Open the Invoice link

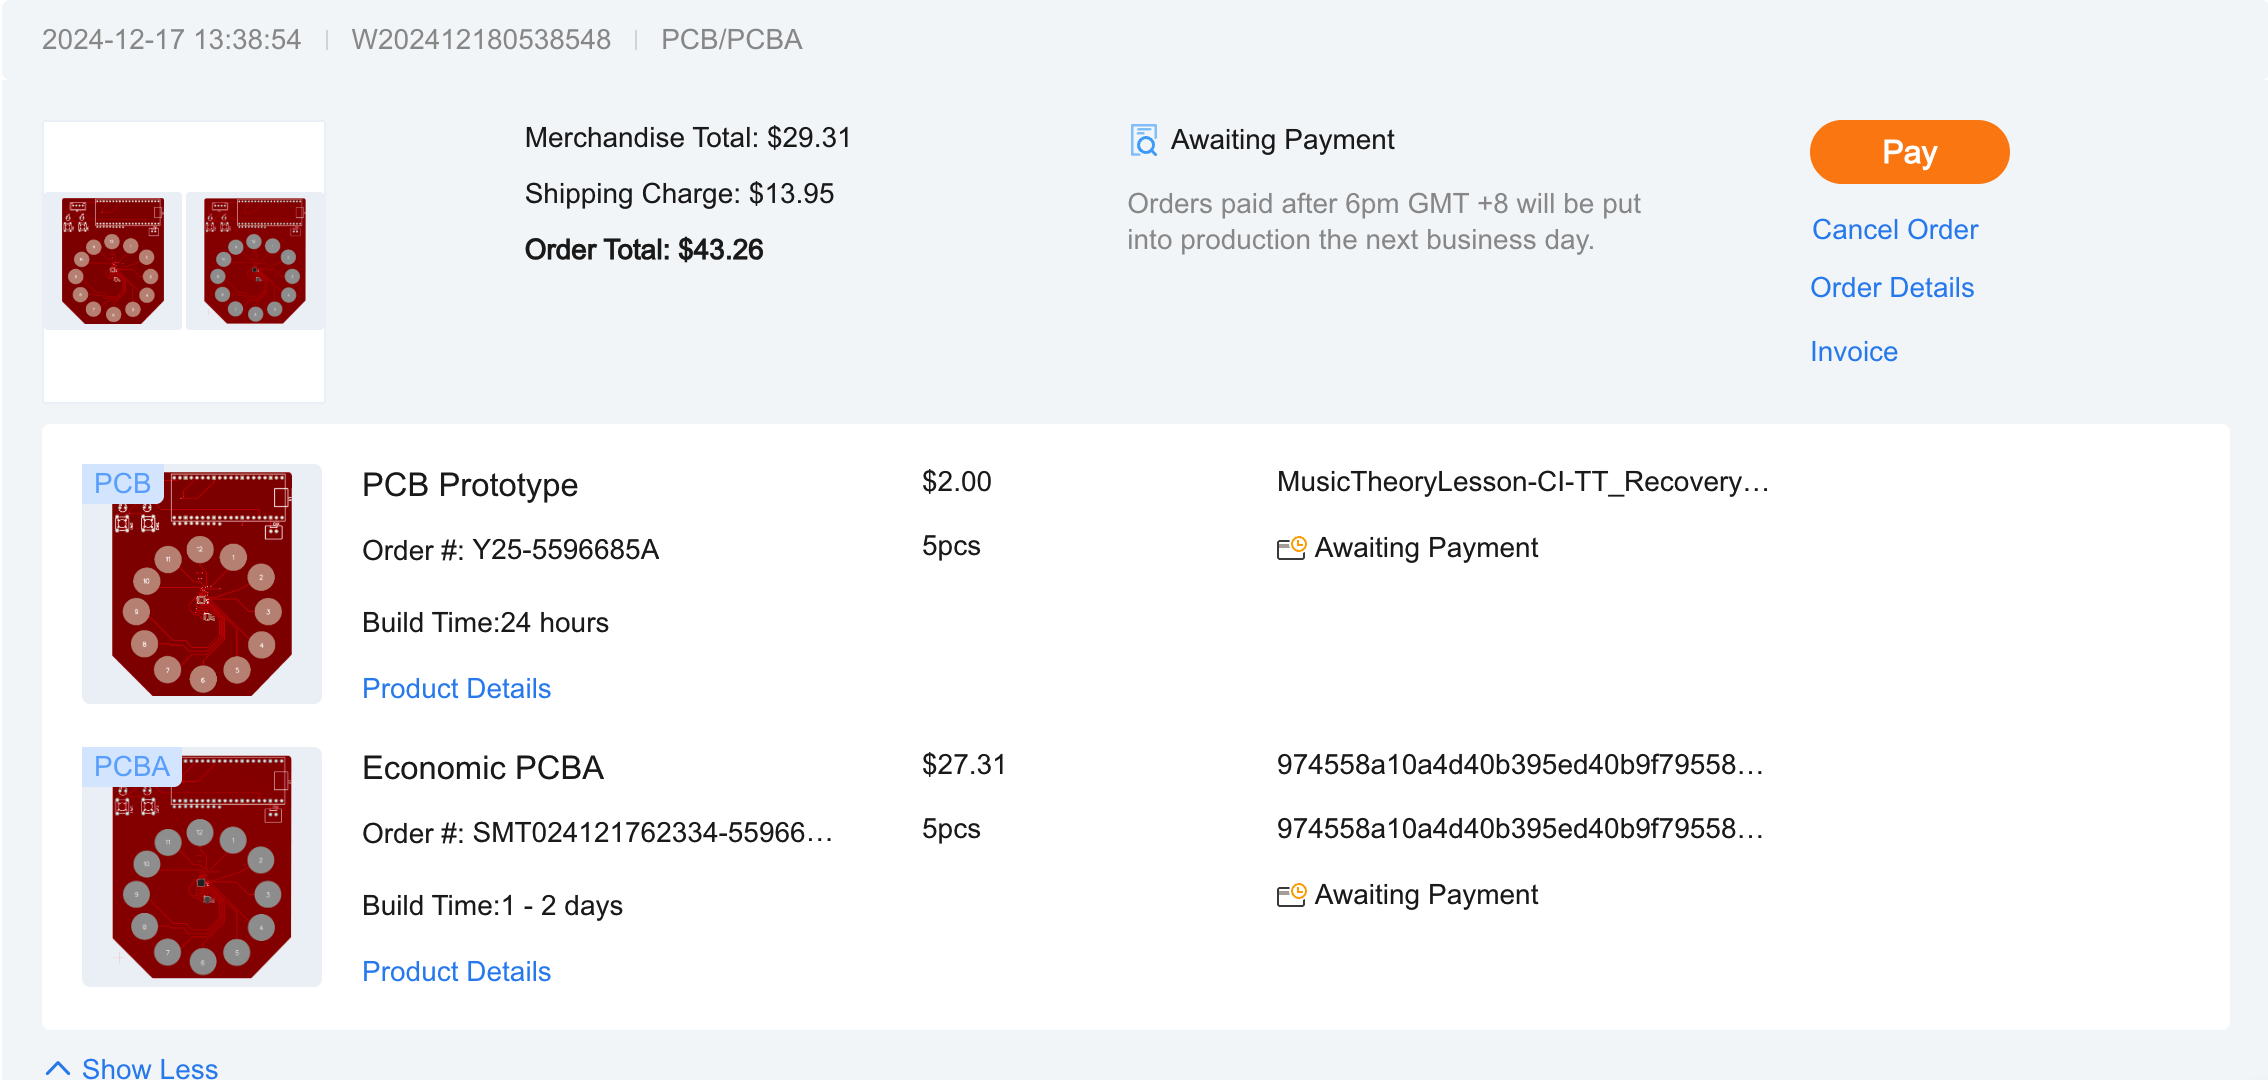tap(1853, 352)
